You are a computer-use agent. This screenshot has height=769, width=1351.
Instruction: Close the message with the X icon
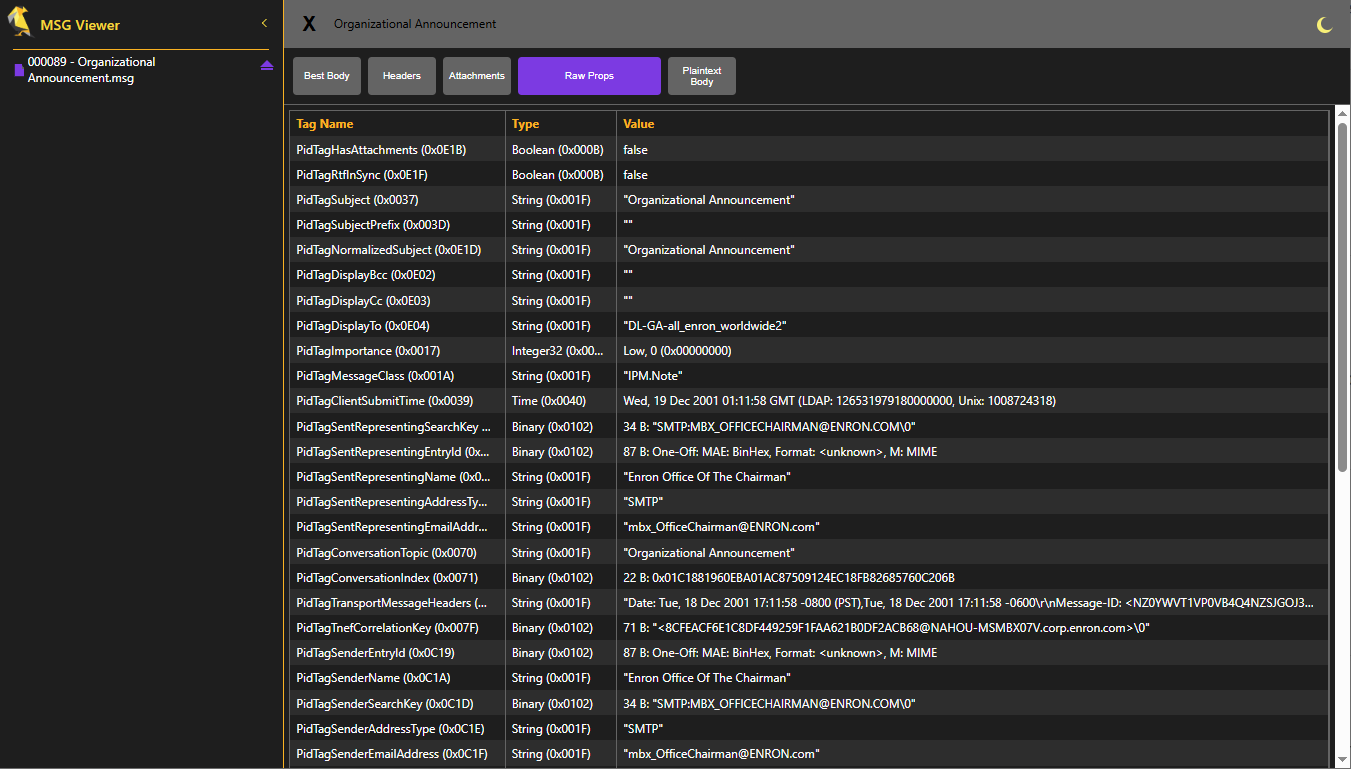click(309, 24)
